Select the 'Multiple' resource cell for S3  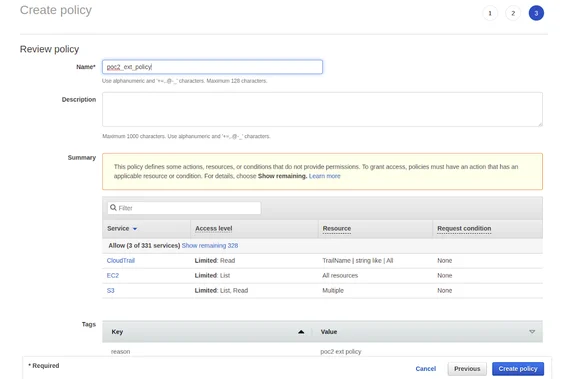(333, 290)
